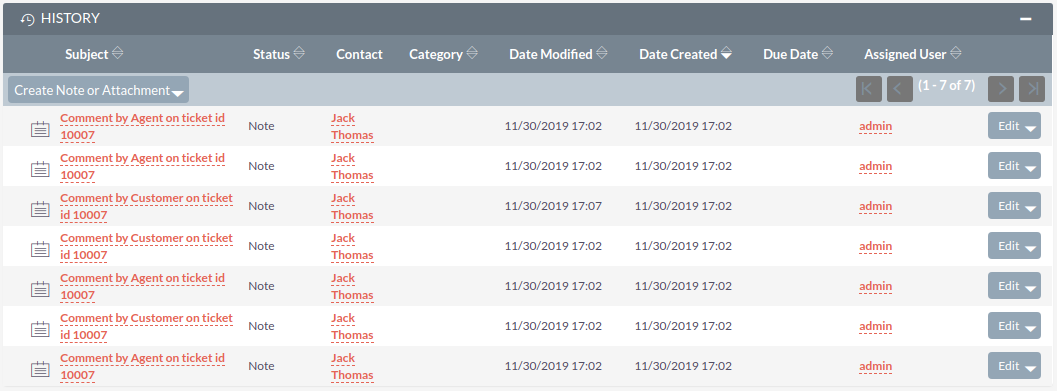Sort by Date Created arrow

(x=726, y=53)
